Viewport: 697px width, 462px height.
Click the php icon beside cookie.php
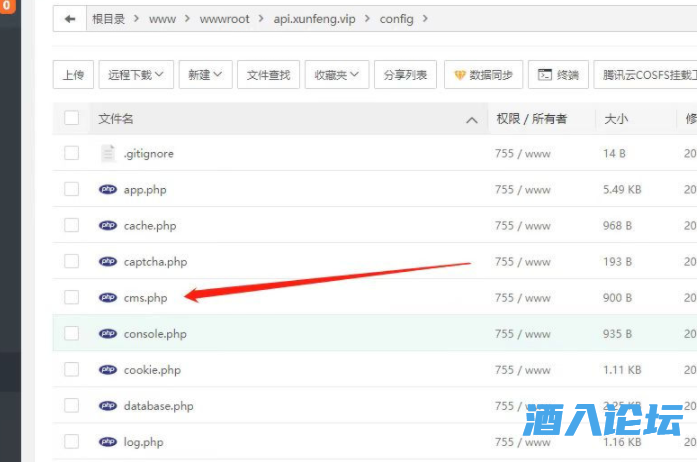(x=108, y=370)
